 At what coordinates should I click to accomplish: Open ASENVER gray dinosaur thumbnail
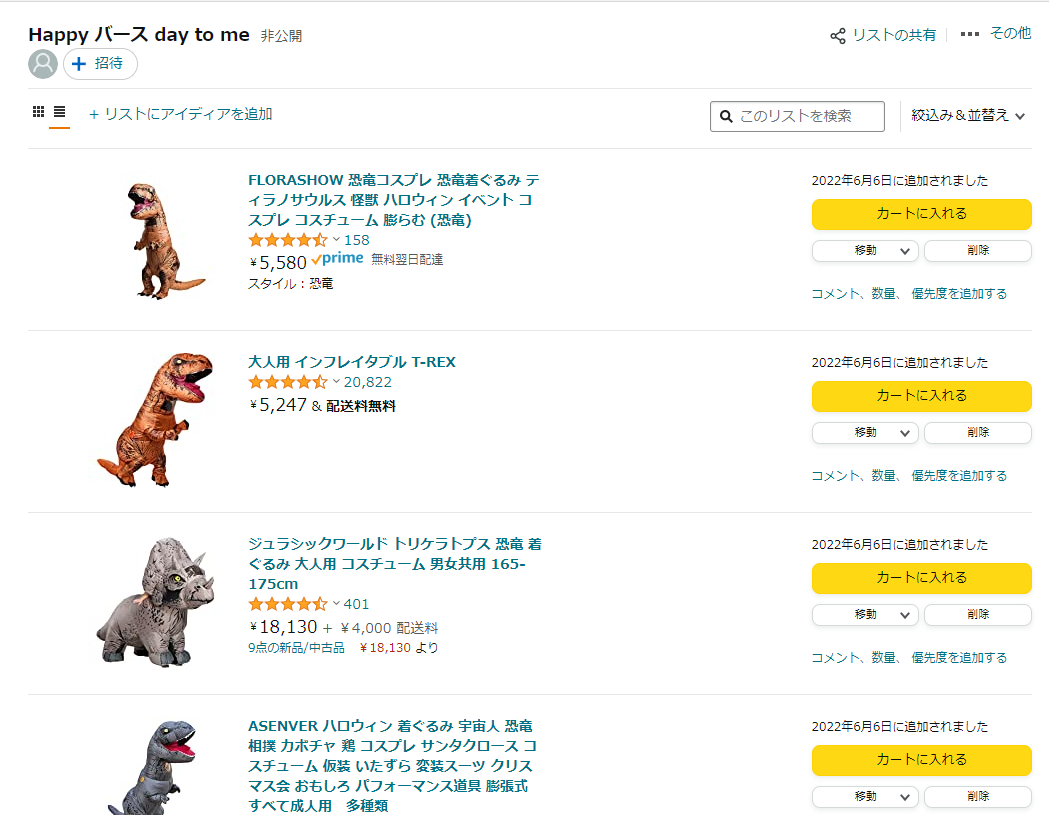pos(154,767)
